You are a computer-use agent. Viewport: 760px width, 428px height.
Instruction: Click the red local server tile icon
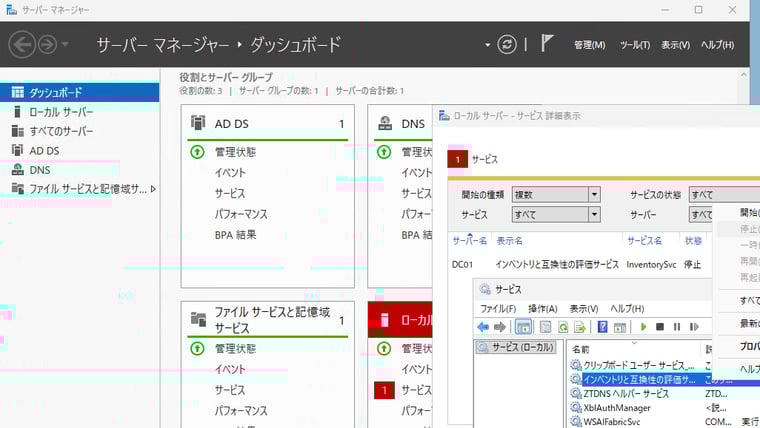coord(385,319)
